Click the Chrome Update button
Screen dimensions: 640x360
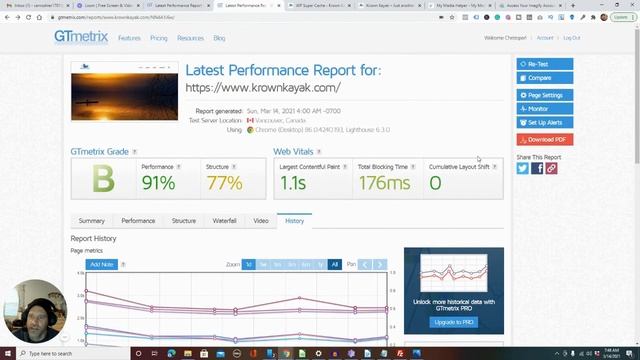[x=623, y=18]
